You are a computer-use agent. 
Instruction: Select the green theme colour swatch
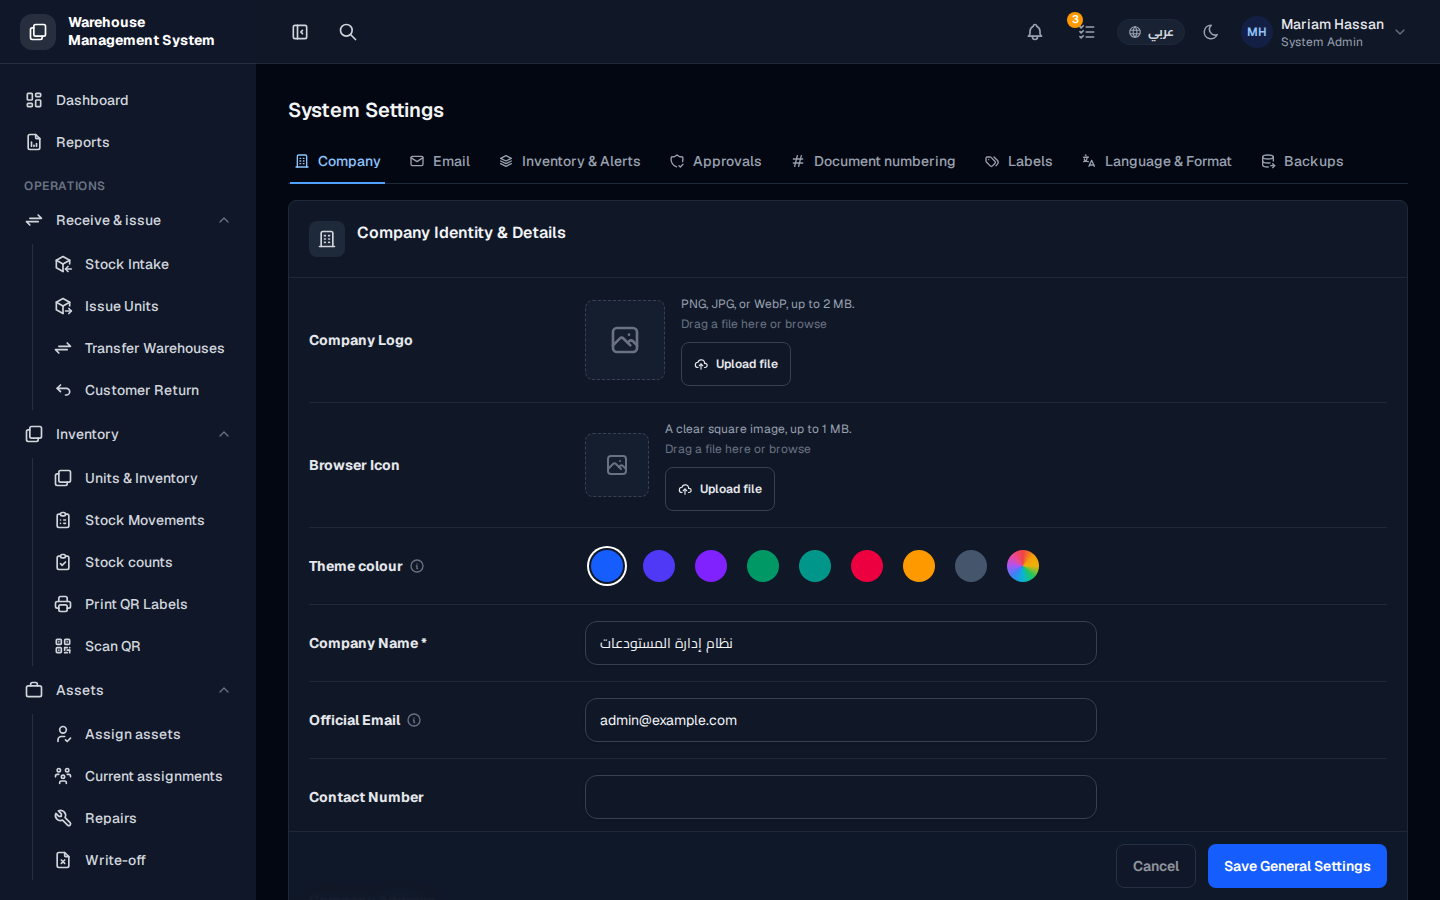point(763,566)
